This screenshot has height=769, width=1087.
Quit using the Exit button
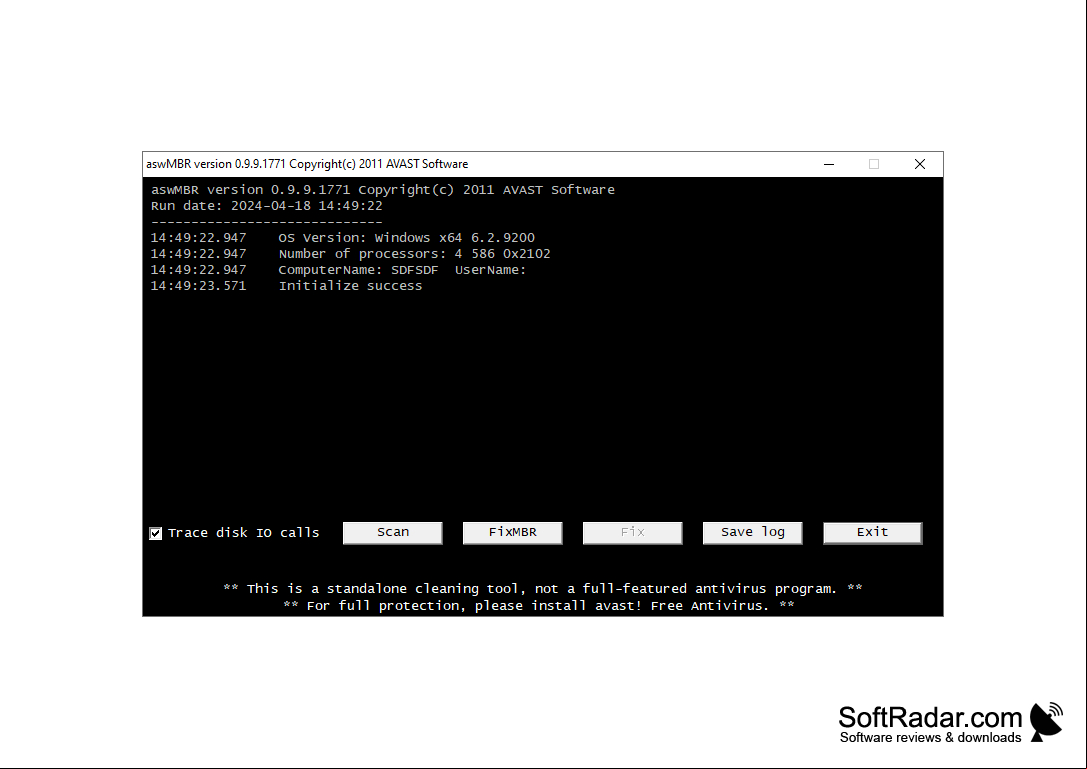click(872, 533)
